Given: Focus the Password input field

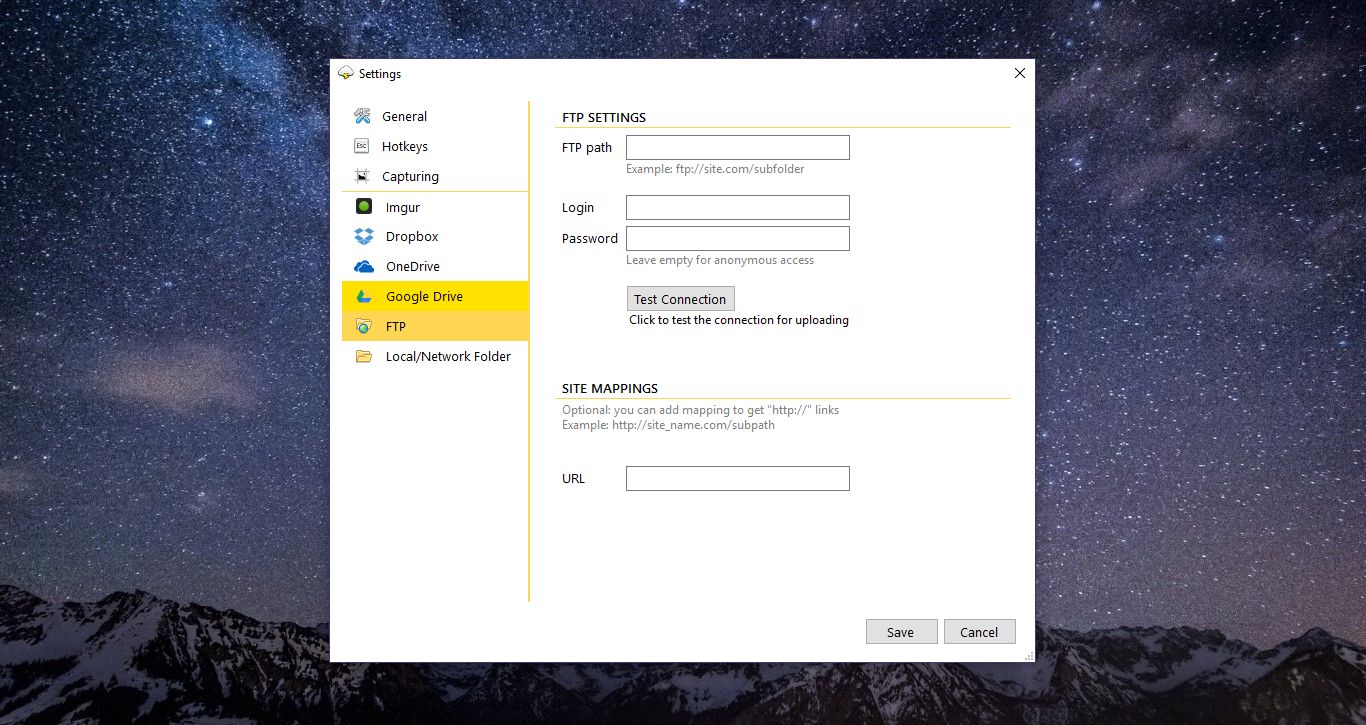Looking at the screenshot, I should (738, 238).
